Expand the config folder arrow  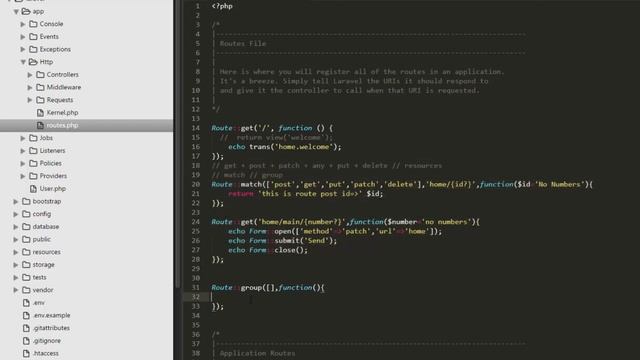click(16, 214)
